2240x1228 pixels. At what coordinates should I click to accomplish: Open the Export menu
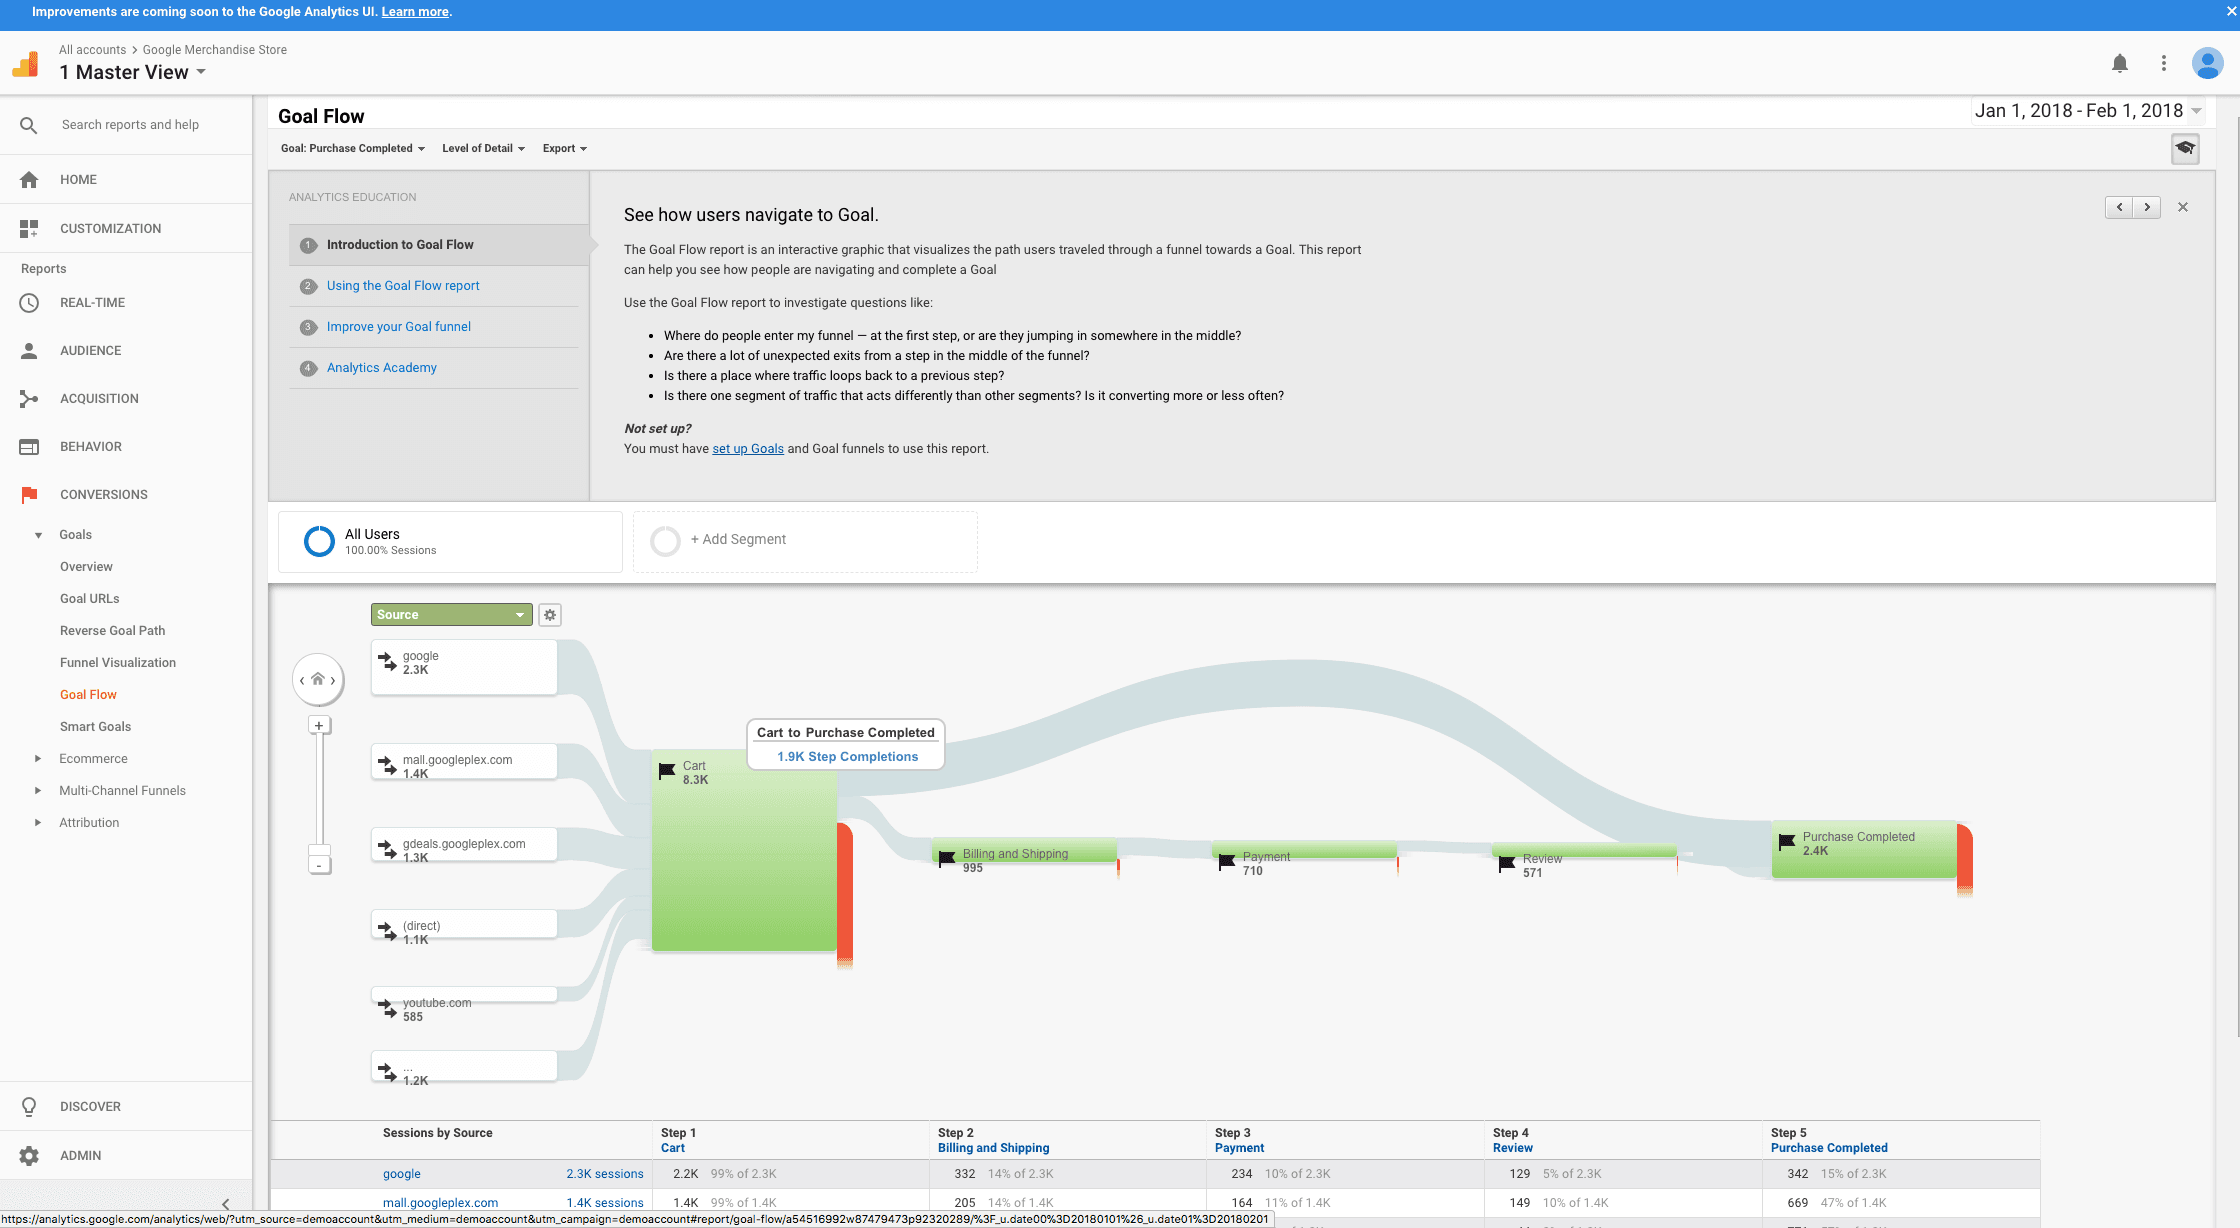click(x=563, y=148)
